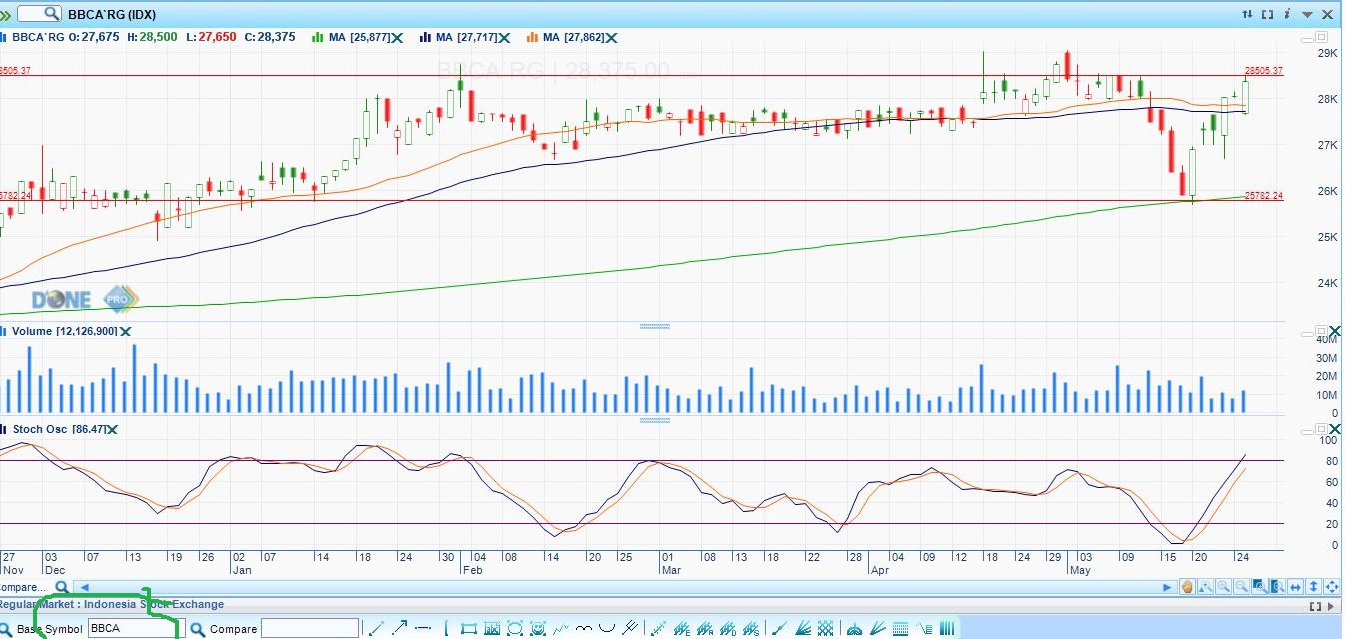Select the rectangle drawing tool
1345x639 pixels.
click(x=468, y=628)
